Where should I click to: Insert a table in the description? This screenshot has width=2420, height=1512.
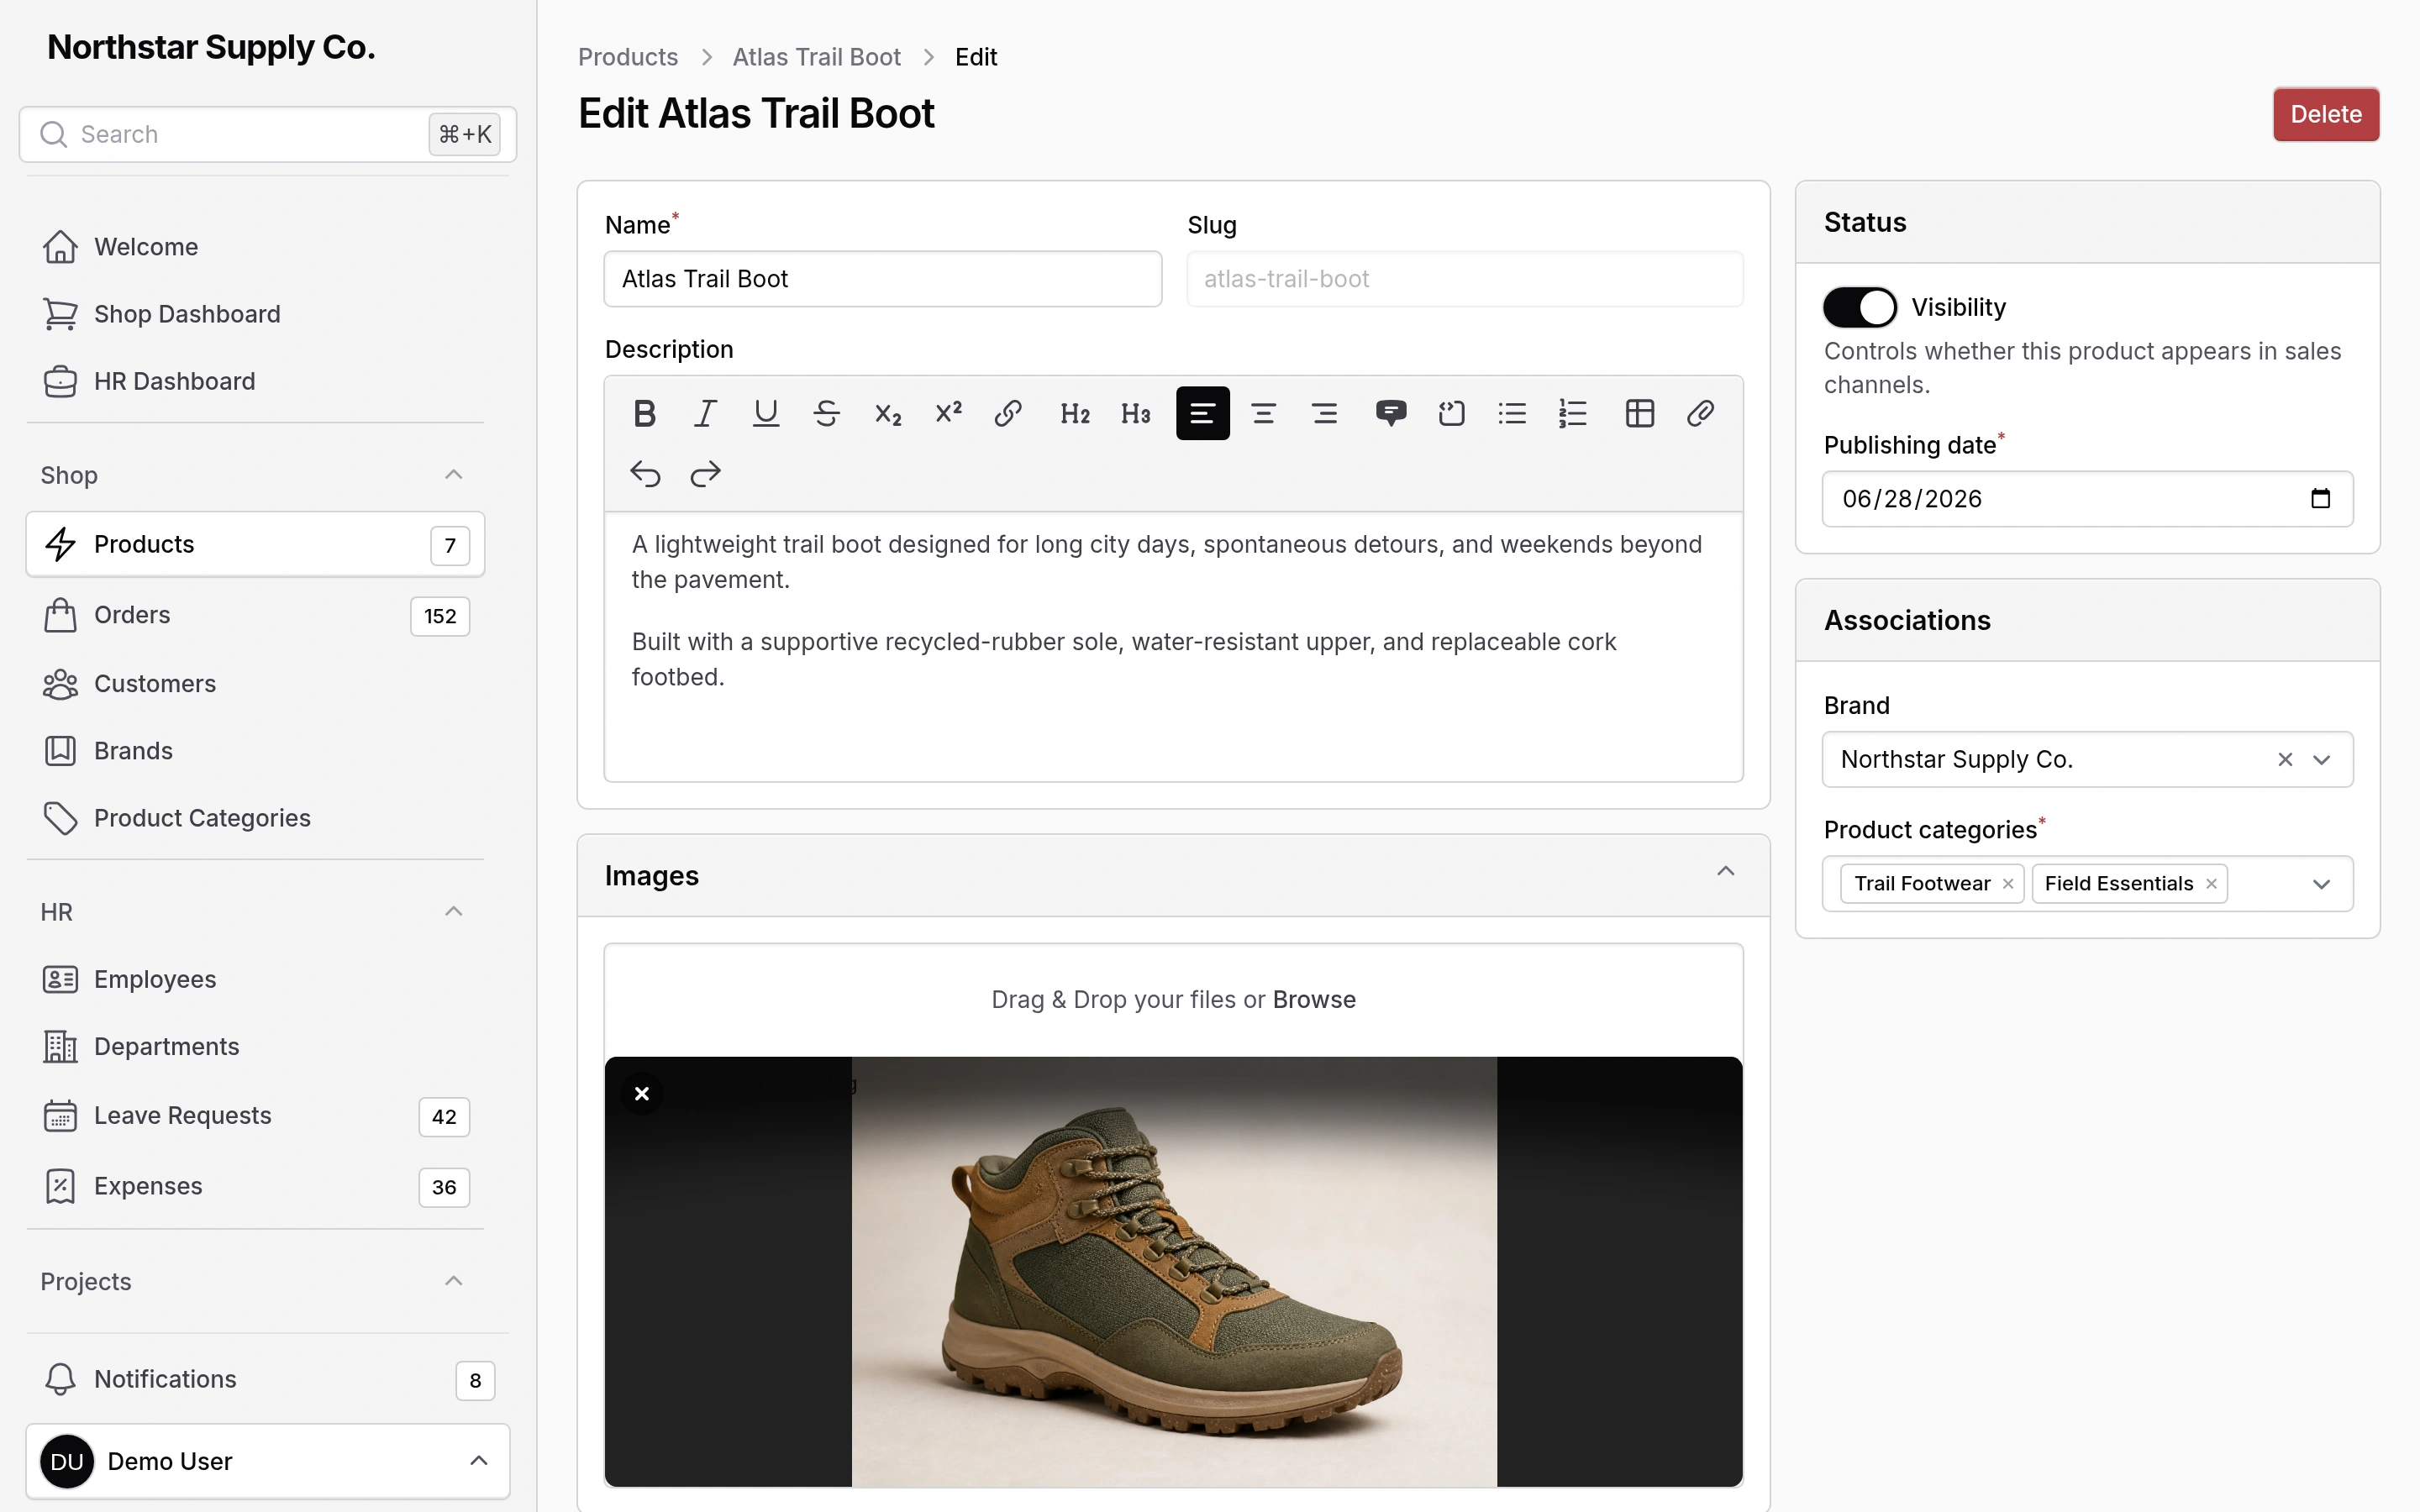point(1640,413)
